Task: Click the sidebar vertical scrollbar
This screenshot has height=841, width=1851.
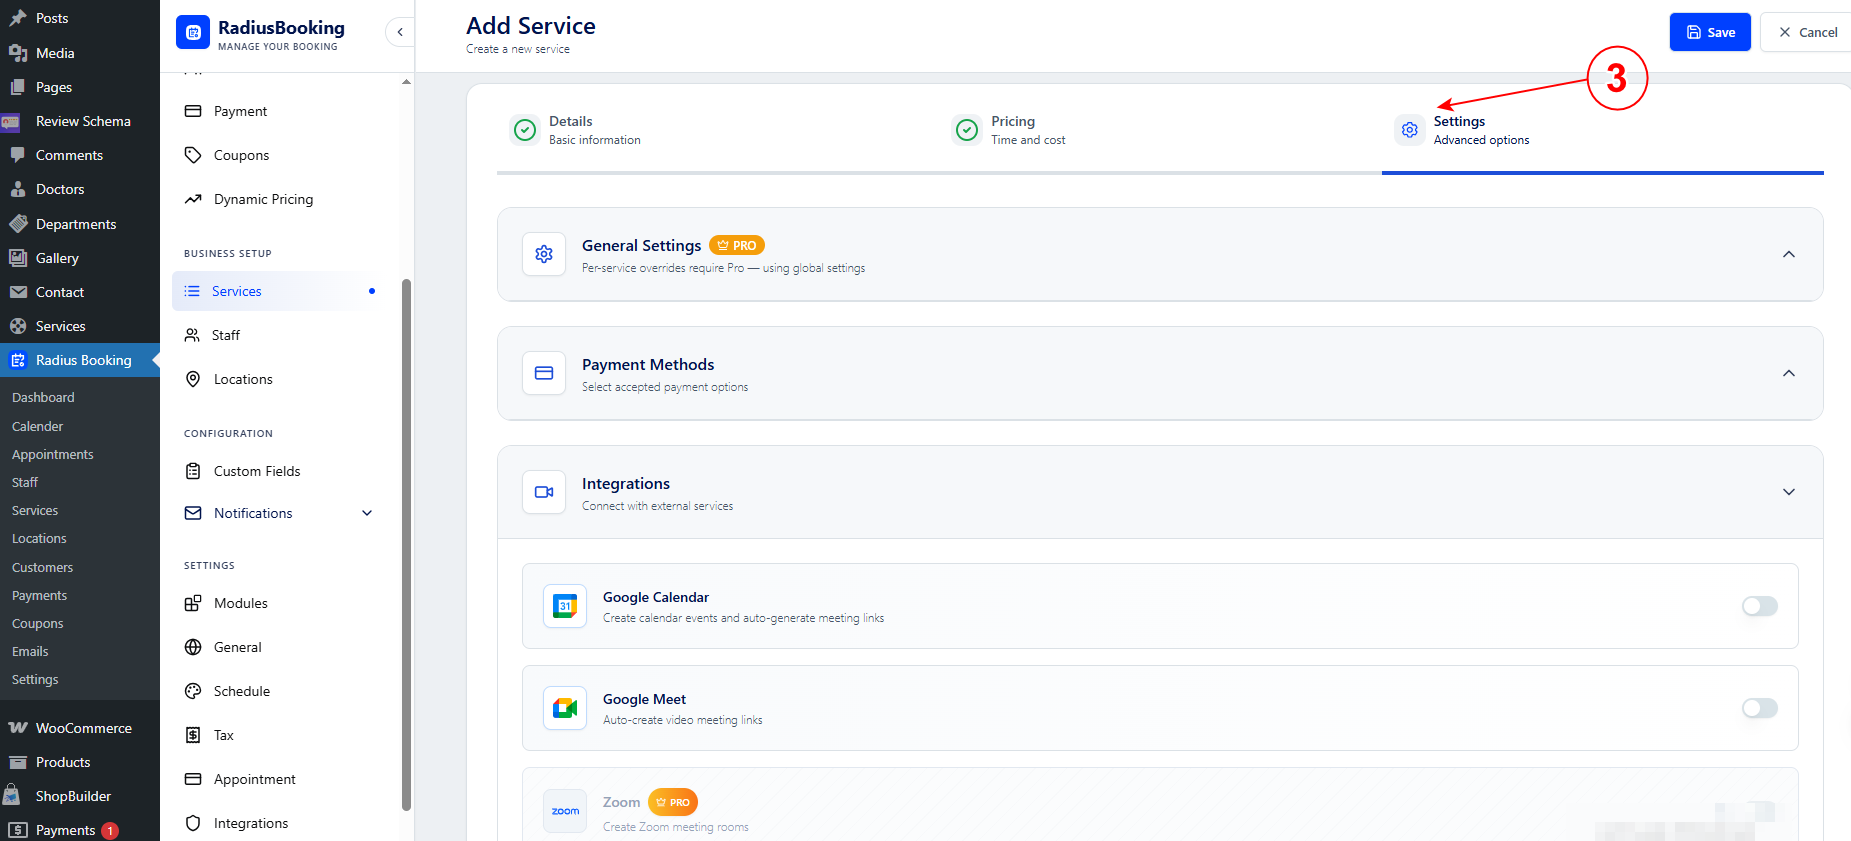Action: (406, 545)
